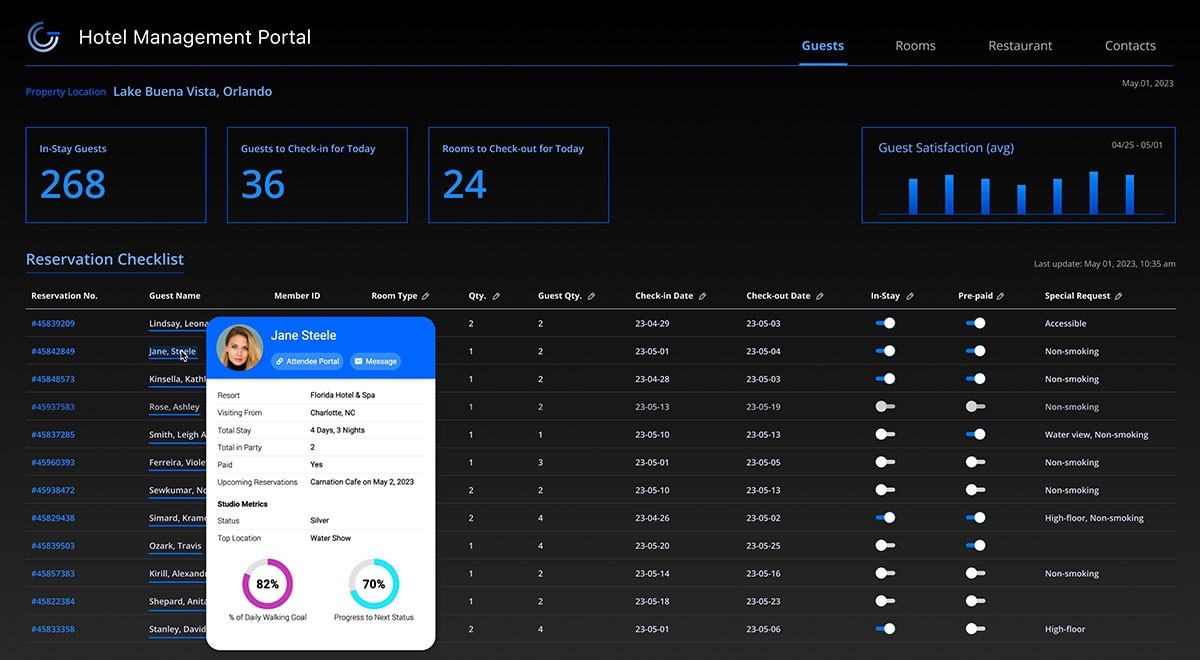Click edit pencil next to Pre-paid header
The height and width of the screenshot is (660, 1200).
click(1001, 297)
